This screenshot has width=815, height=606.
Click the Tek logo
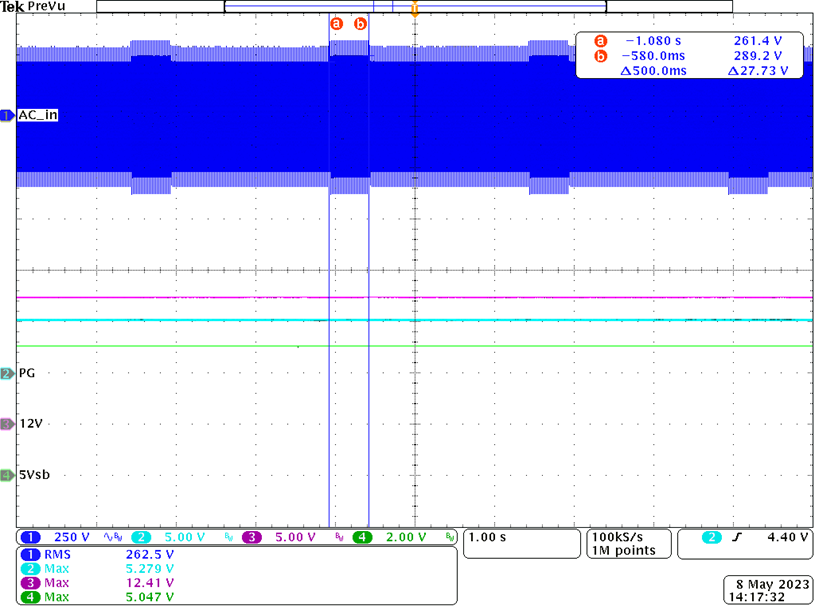13,7
